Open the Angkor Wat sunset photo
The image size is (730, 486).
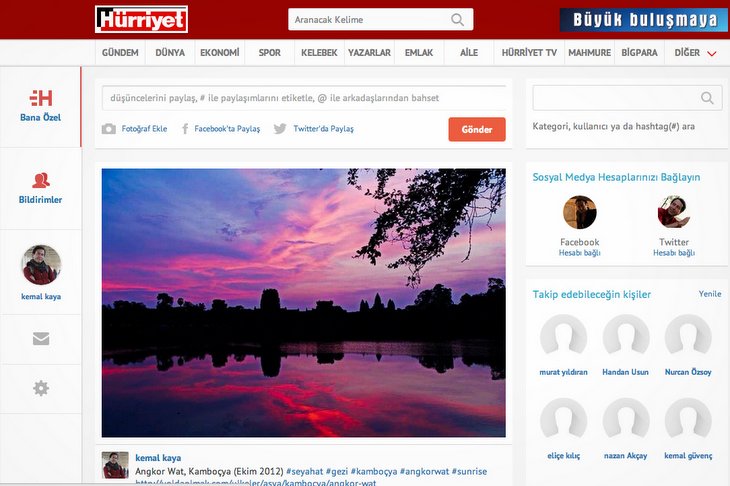click(x=303, y=302)
